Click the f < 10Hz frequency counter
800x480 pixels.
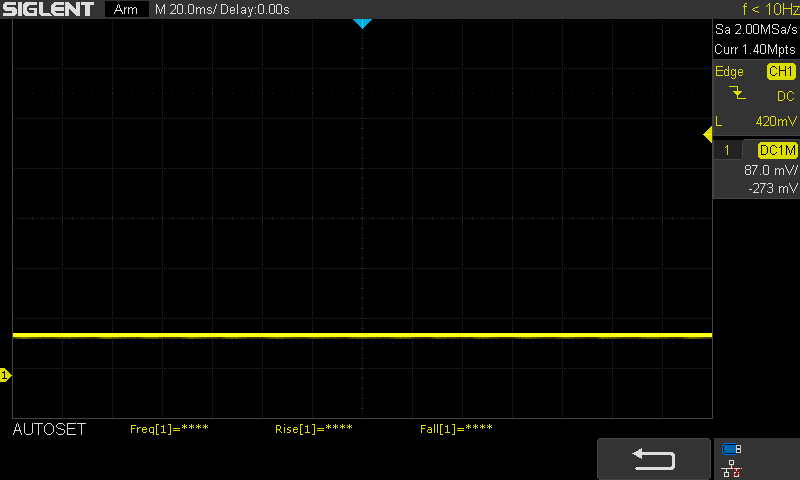[x=770, y=9]
